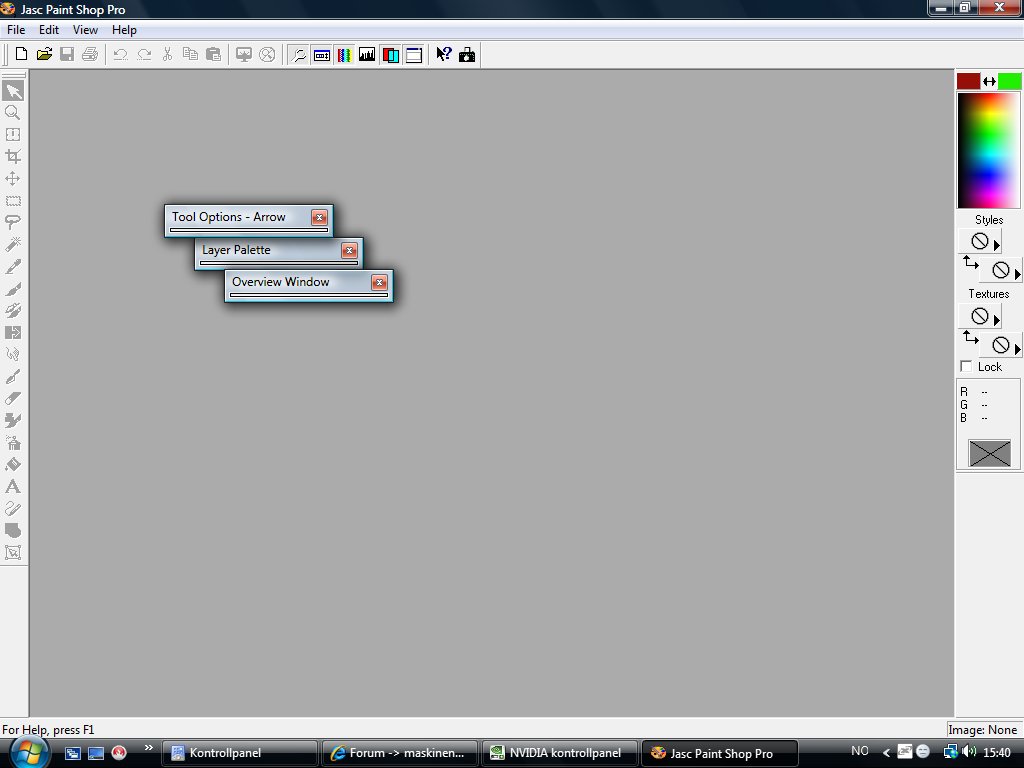Screen dimensions: 1024x768
Task: Select the Arrow tool
Action: tap(13, 90)
